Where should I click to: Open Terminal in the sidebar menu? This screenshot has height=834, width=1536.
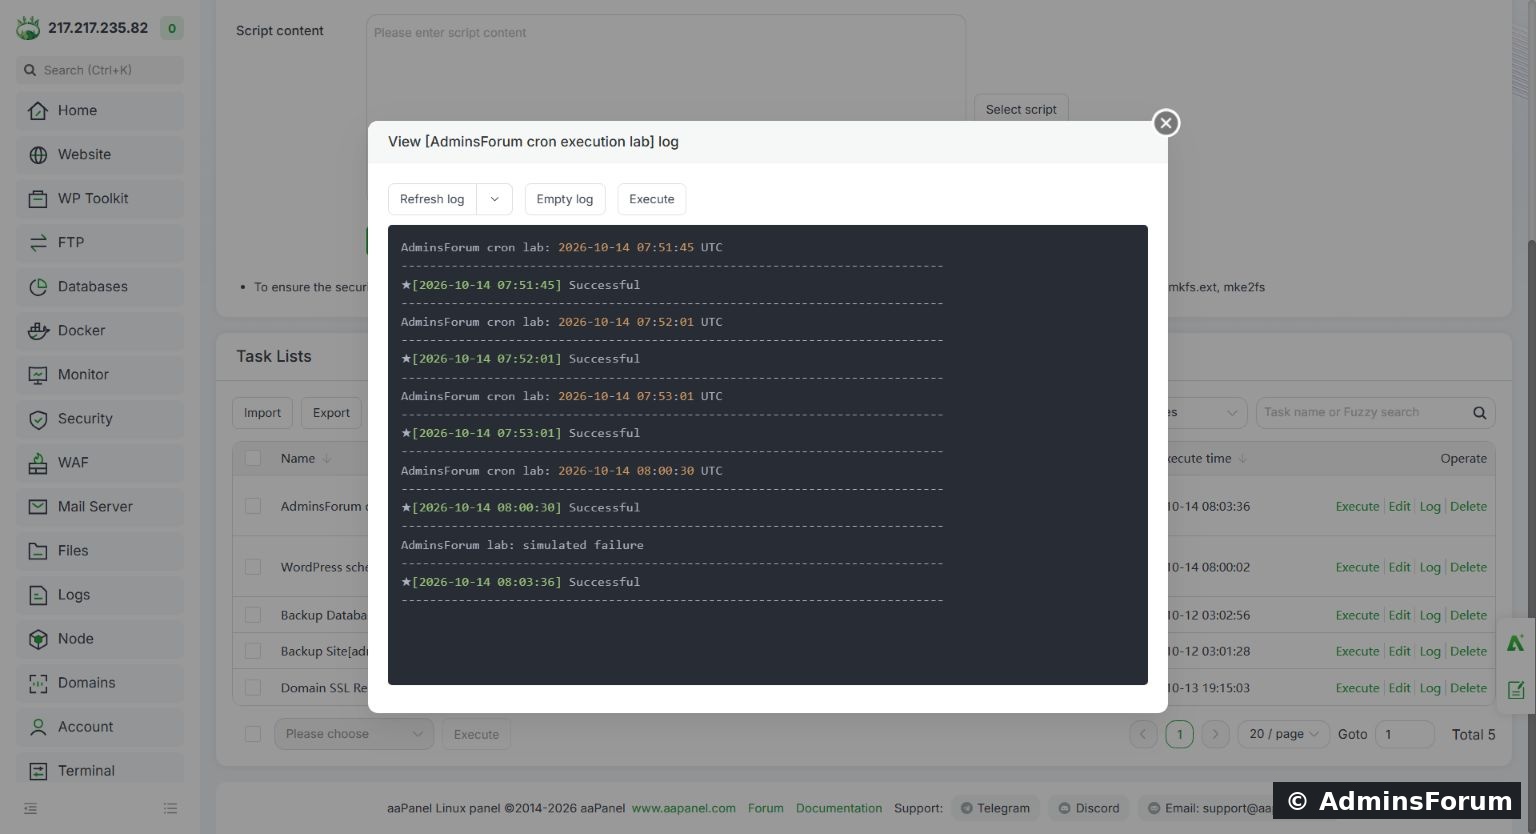100,771
